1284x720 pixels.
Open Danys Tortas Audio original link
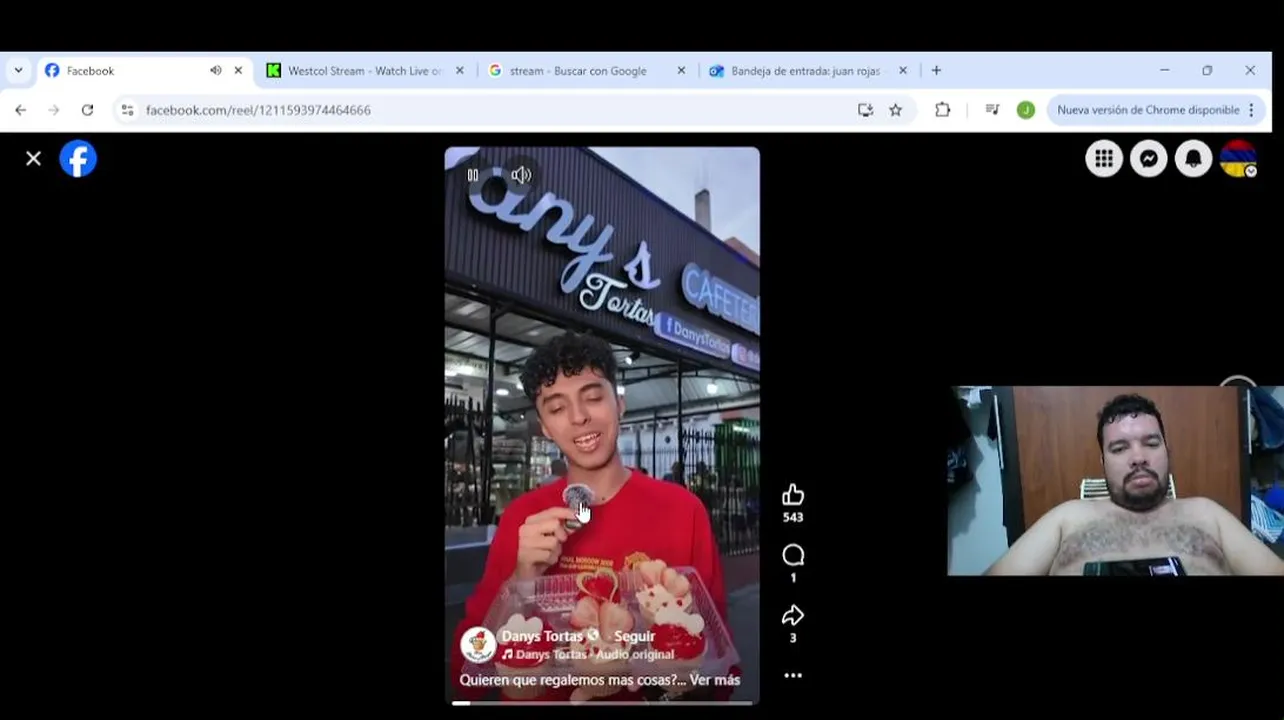588,655
